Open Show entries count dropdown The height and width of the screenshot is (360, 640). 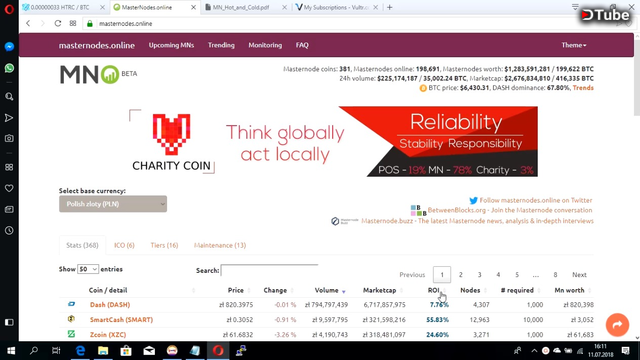point(88,269)
